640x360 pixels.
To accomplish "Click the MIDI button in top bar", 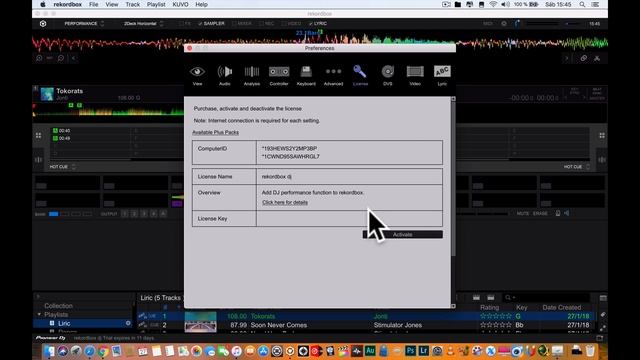I will (488, 24).
